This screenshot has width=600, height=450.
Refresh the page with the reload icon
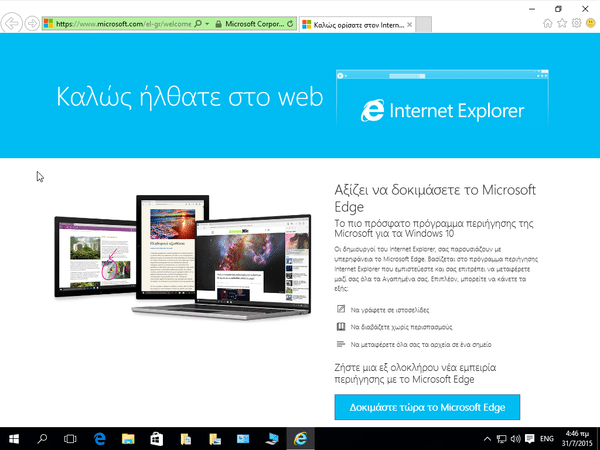pyautogui.click(x=290, y=24)
